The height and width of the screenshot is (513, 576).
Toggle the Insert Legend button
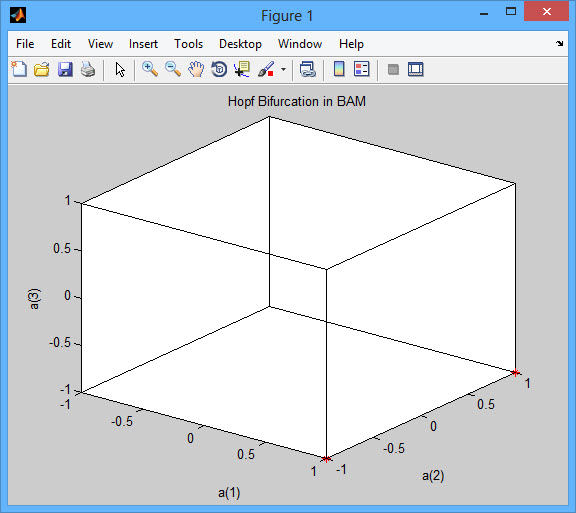[361, 69]
